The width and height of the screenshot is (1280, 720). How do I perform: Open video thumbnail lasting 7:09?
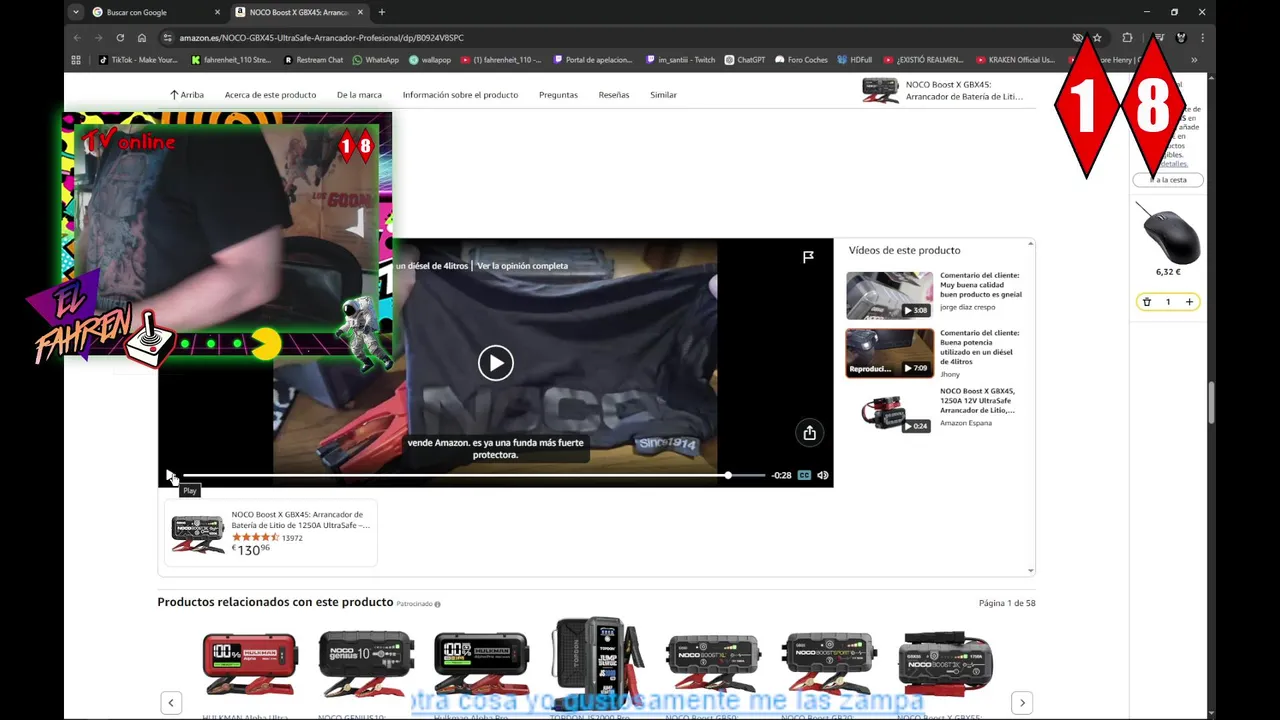(889, 353)
